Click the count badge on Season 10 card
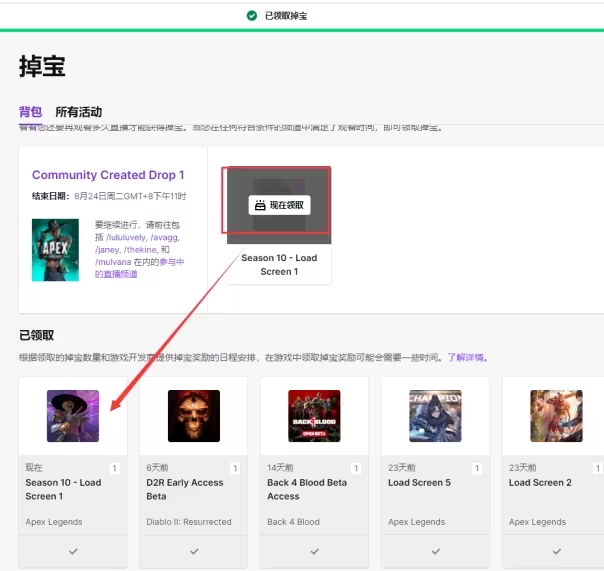The image size is (604, 571). (114, 468)
